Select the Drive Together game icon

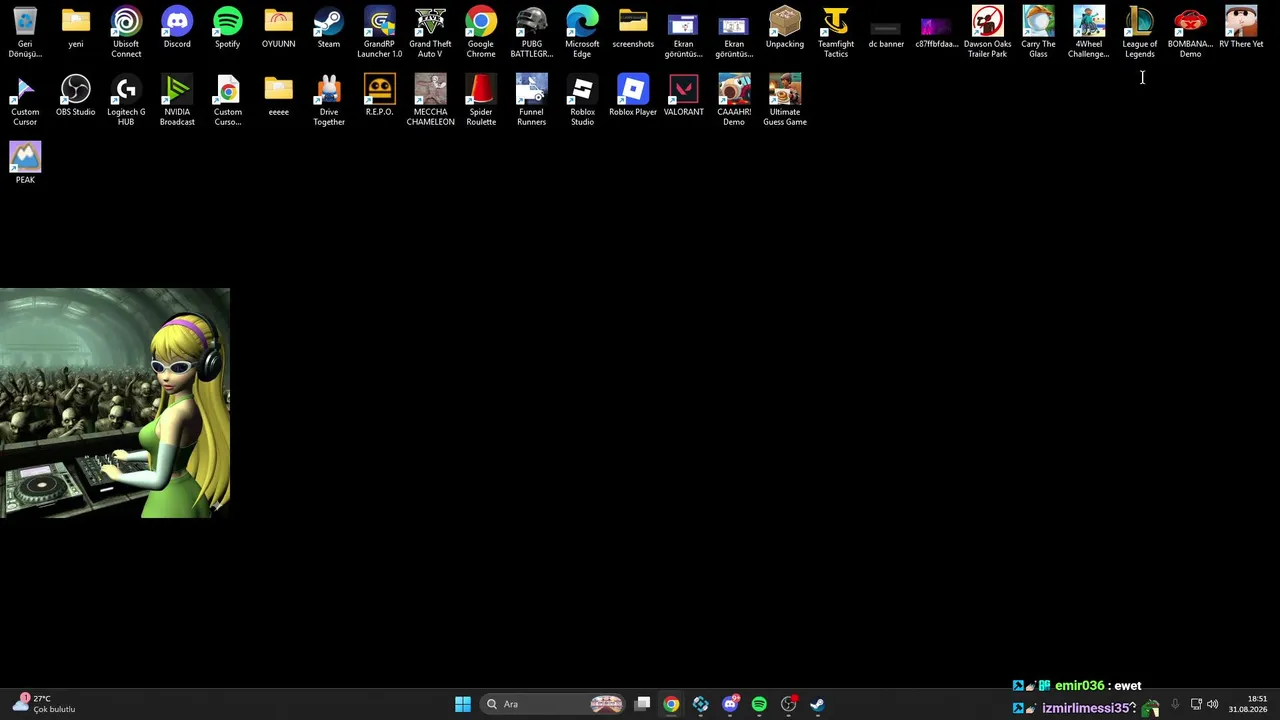329,100
